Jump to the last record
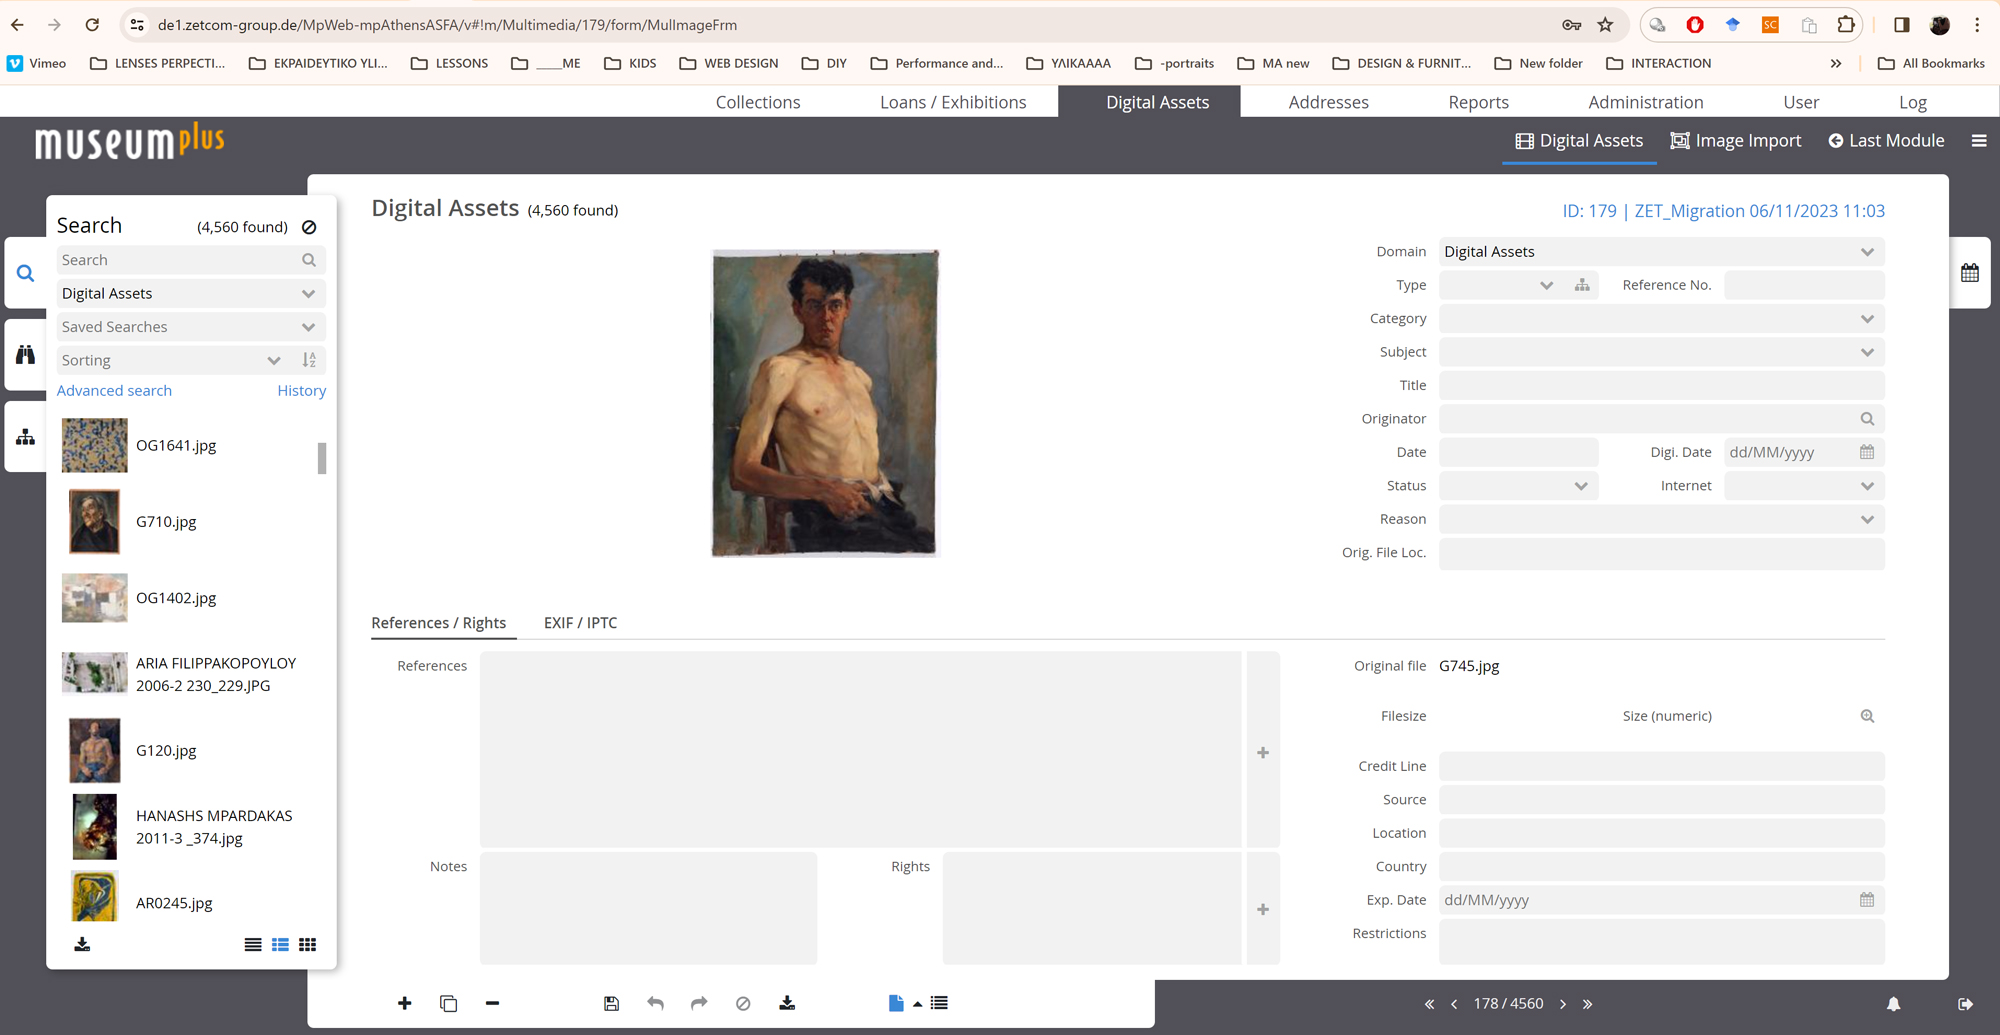2000x1035 pixels. pos(1588,1004)
